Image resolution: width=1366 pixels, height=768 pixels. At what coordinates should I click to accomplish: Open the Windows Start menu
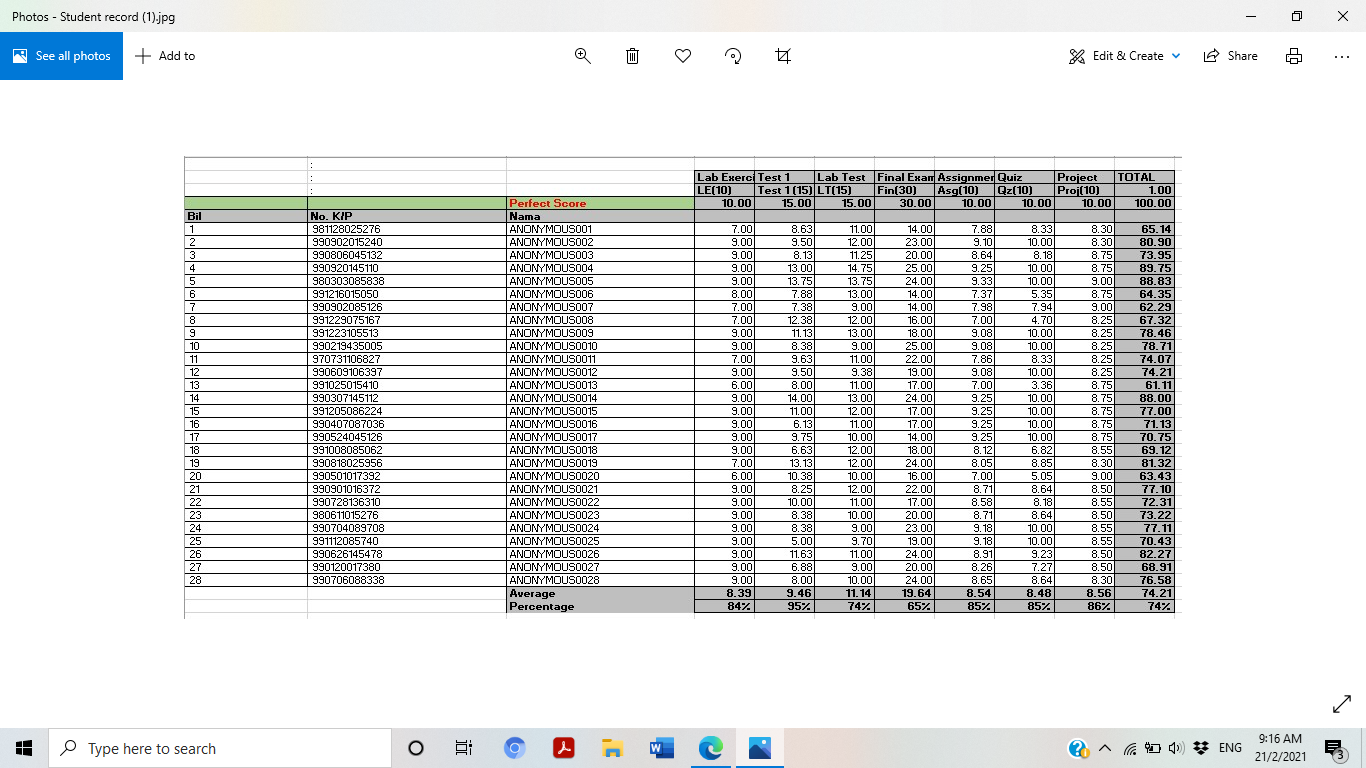(24, 748)
